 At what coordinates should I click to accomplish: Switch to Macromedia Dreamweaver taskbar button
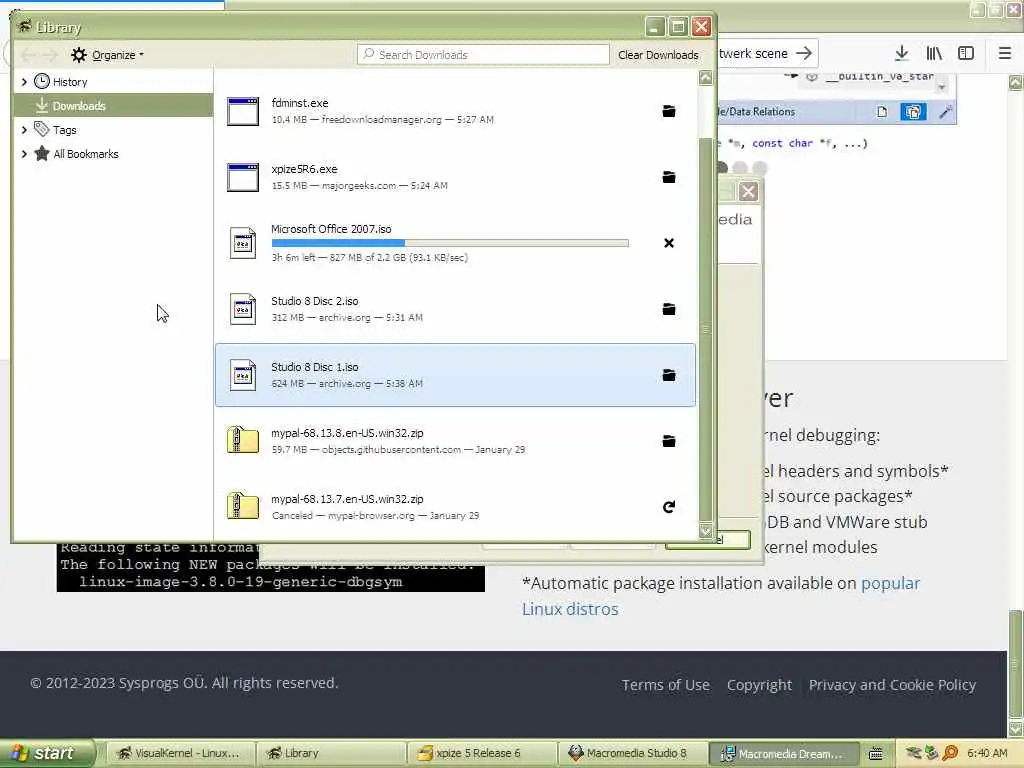click(784, 754)
